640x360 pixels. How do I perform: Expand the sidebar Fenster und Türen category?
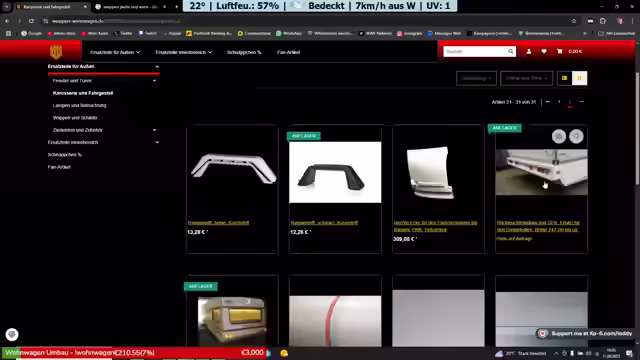click(x=154, y=81)
